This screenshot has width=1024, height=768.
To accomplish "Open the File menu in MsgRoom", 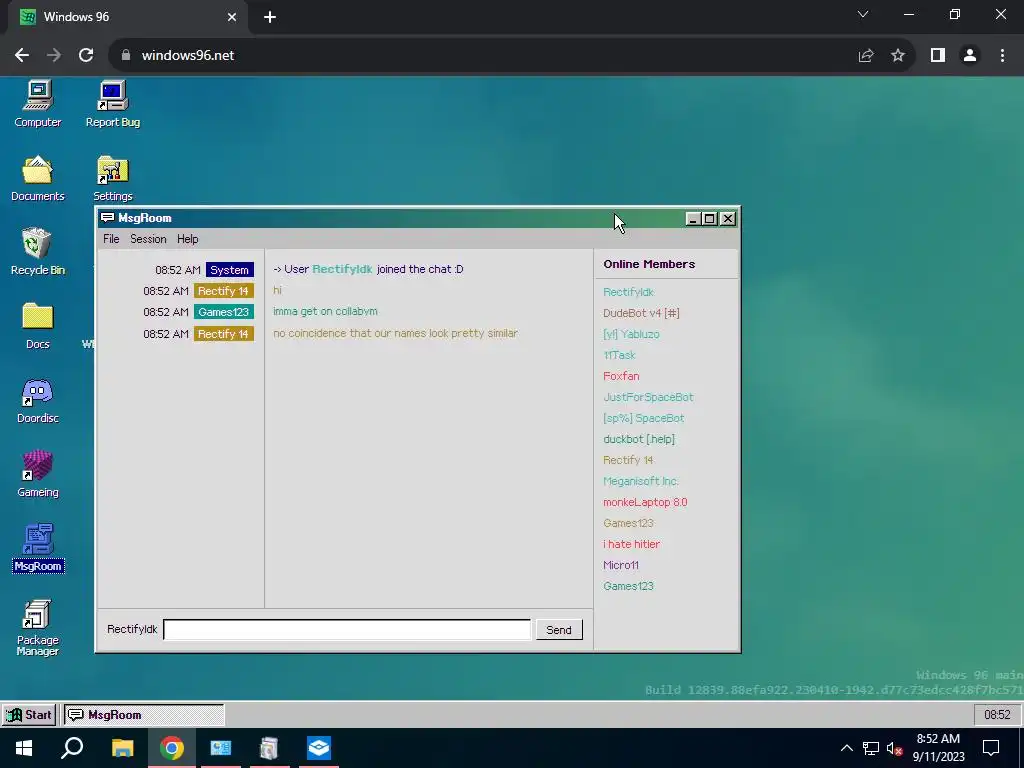I will click(111, 239).
